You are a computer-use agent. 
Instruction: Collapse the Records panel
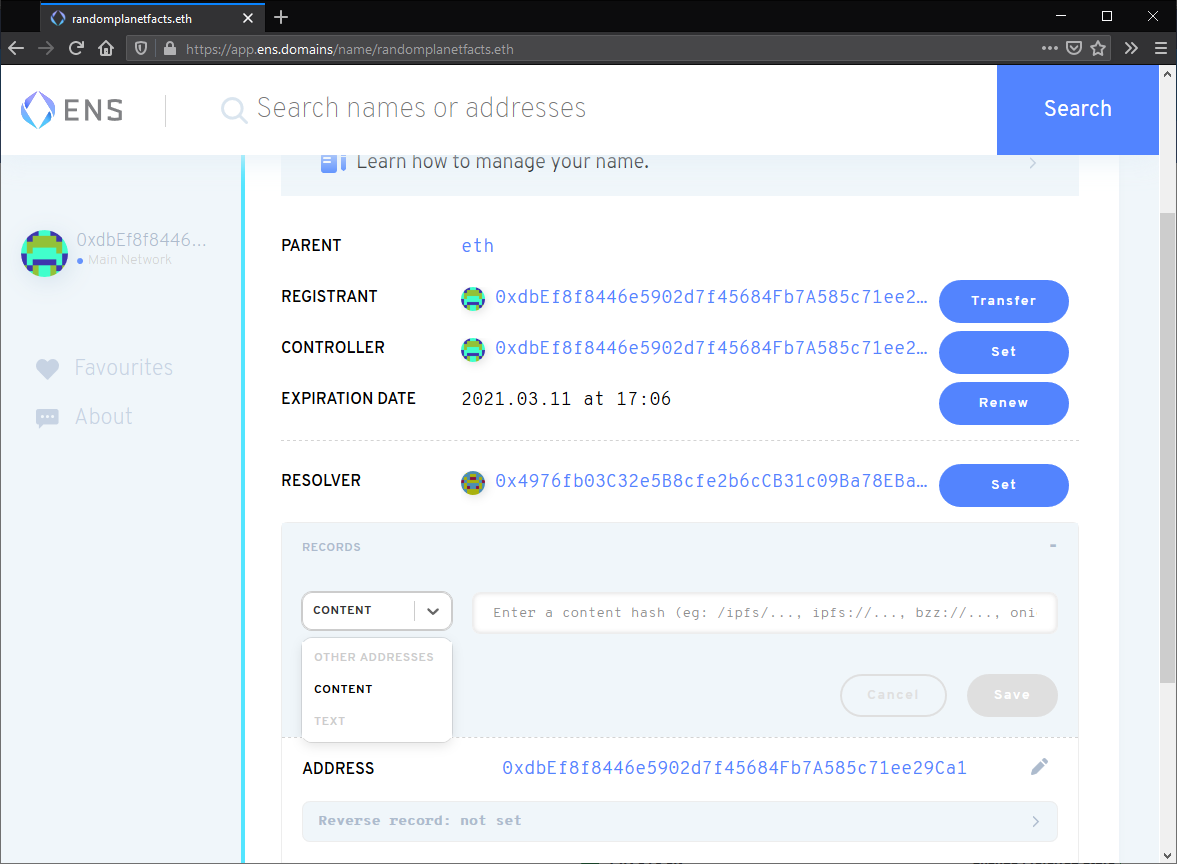pyautogui.click(x=1052, y=546)
